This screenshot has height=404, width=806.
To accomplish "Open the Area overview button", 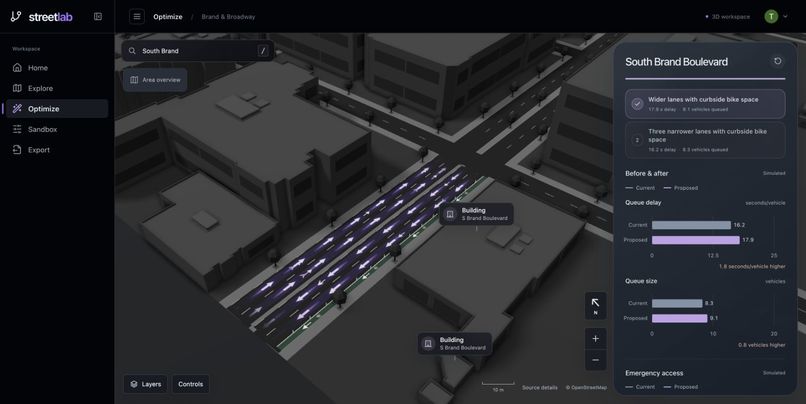I will pyautogui.click(x=155, y=80).
